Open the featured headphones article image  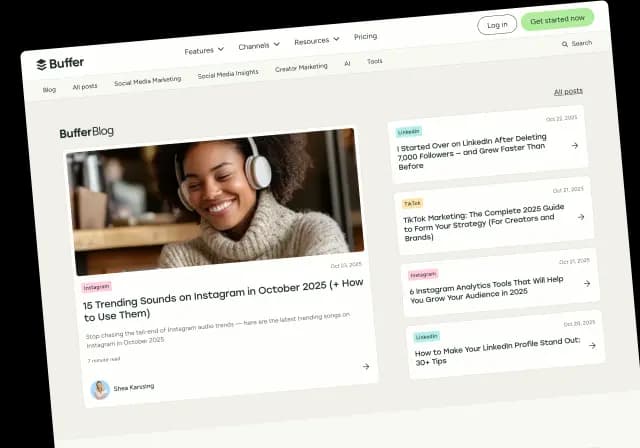click(x=215, y=198)
